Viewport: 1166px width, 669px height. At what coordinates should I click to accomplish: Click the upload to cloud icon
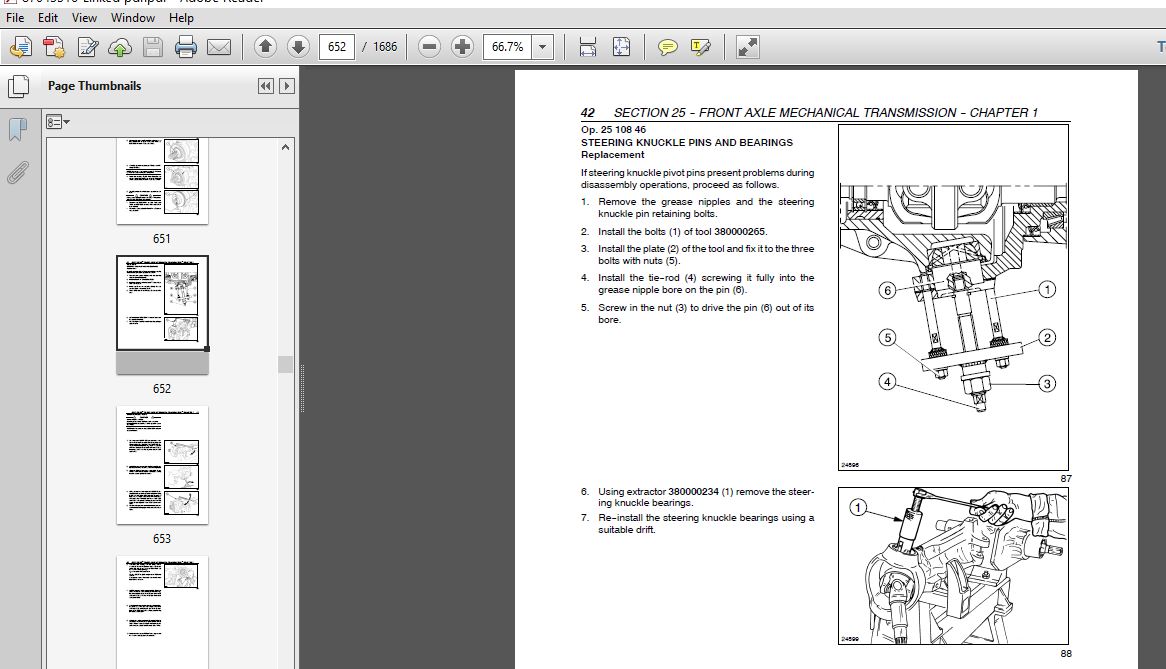click(x=120, y=47)
